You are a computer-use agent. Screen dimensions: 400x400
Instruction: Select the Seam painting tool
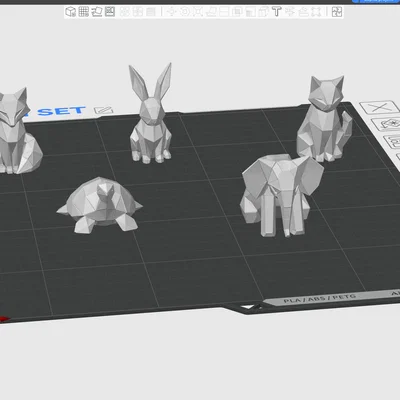tap(263, 12)
